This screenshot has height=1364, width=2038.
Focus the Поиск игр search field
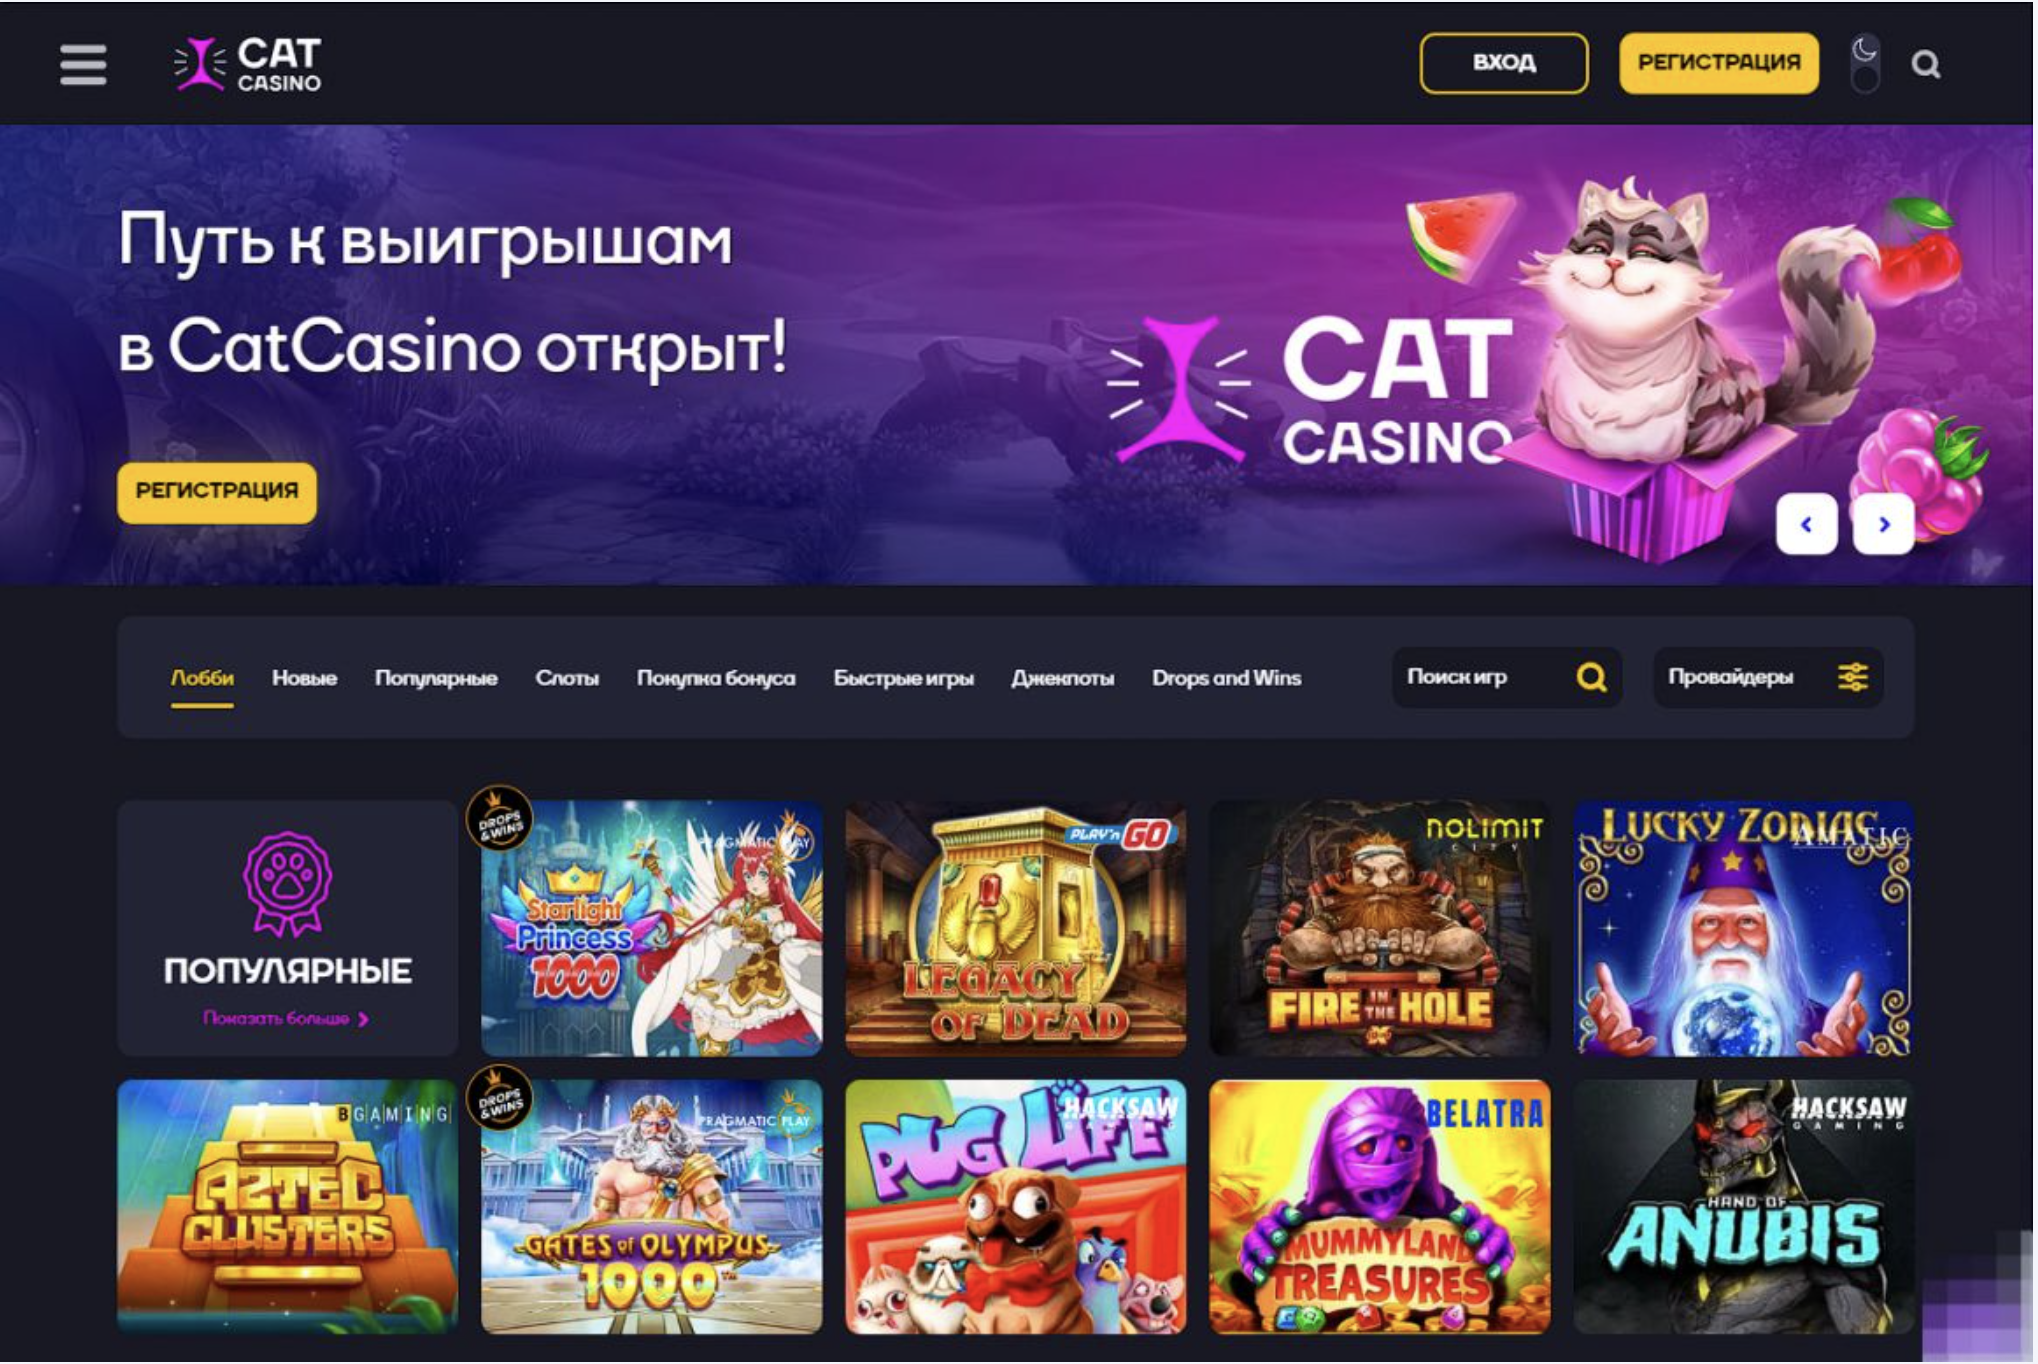[x=1507, y=678]
